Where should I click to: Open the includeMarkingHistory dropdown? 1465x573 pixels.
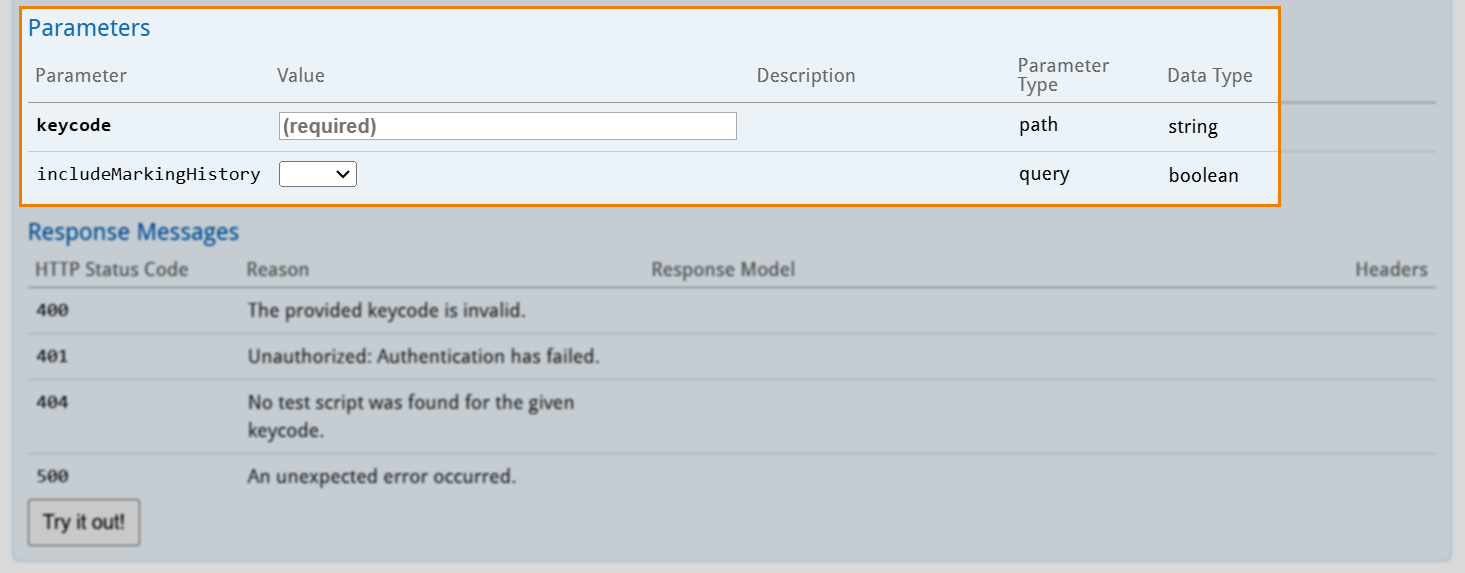pyautogui.click(x=317, y=174)
